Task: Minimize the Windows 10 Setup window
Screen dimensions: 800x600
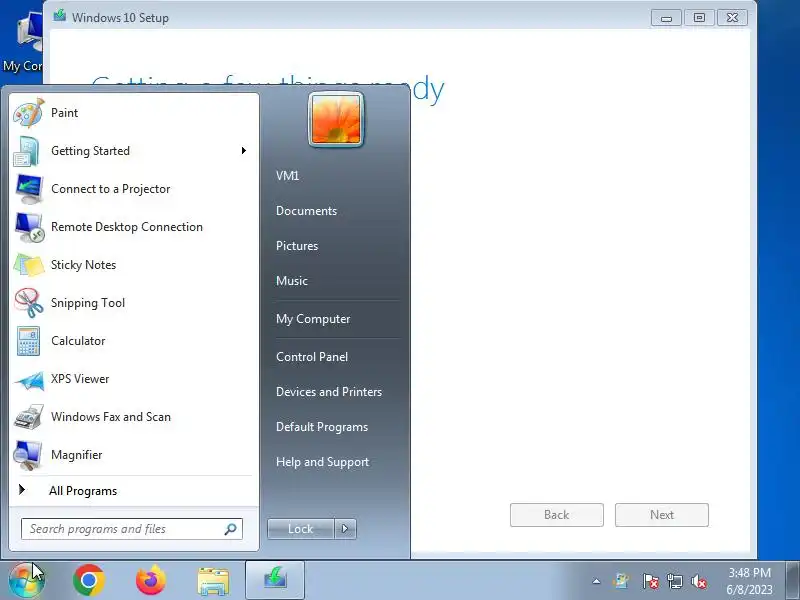Action: pos(666,18)
